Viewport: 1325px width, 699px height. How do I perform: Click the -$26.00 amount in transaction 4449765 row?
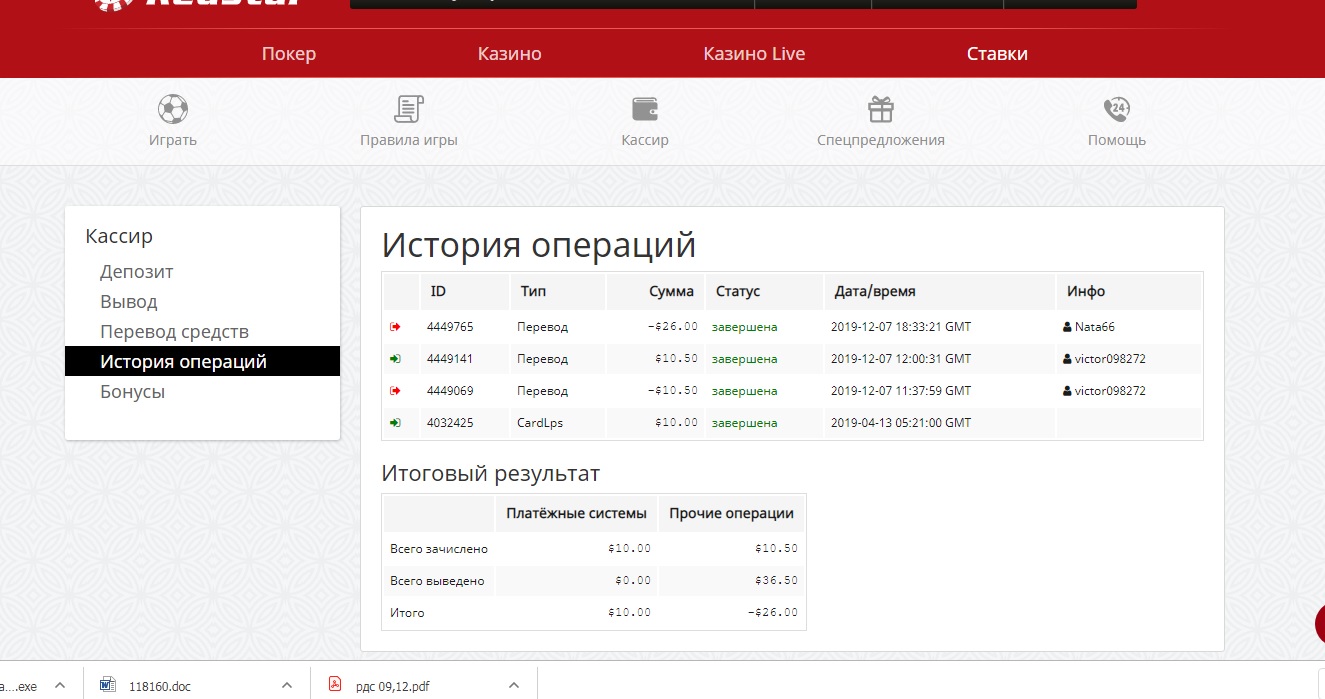coord(672,327)
